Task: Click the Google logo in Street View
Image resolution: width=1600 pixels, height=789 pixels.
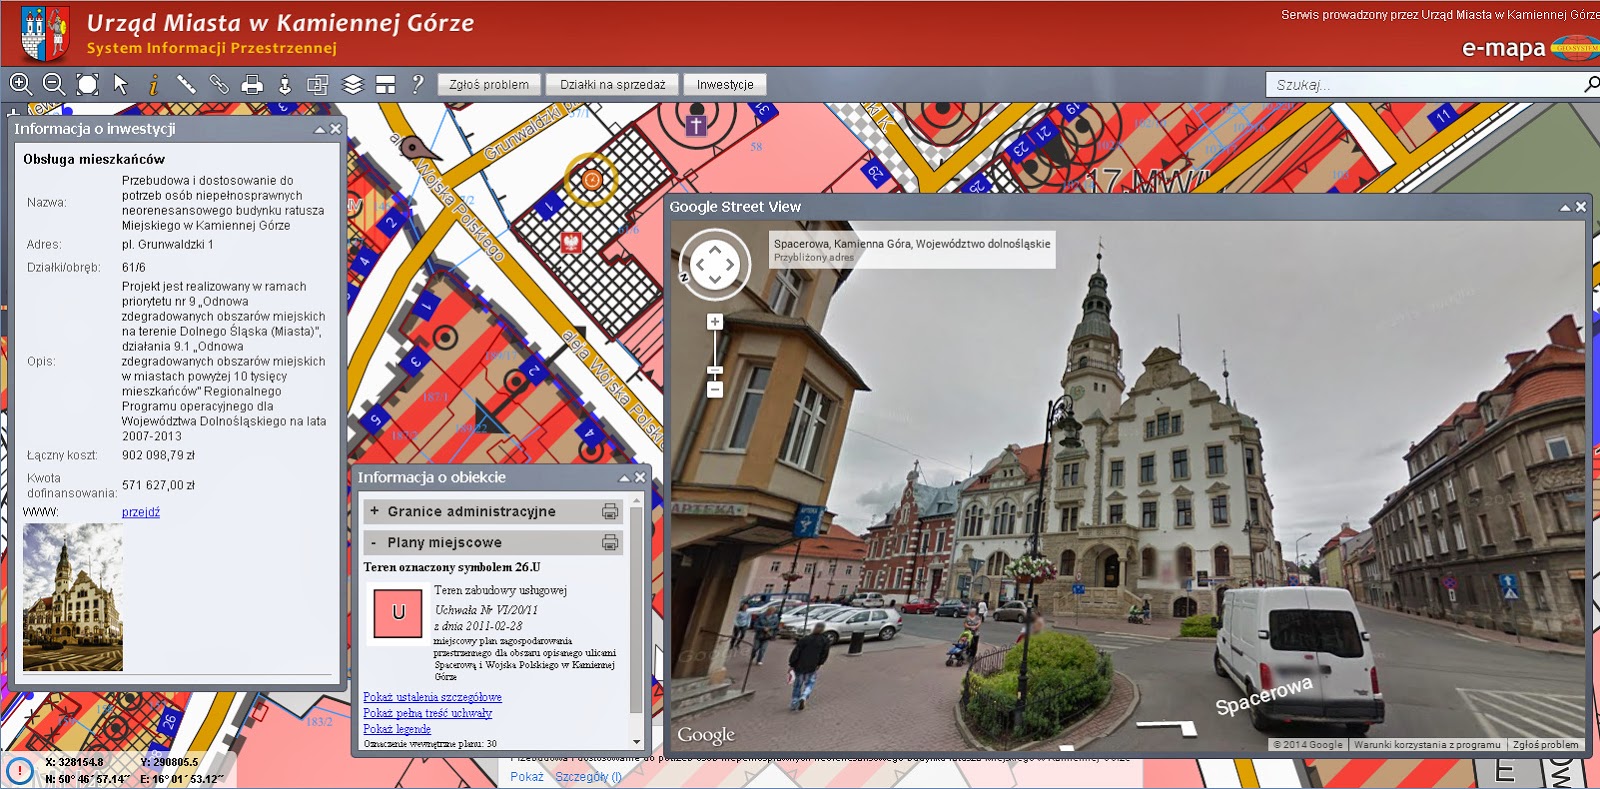Action: [x=706, y=736]
